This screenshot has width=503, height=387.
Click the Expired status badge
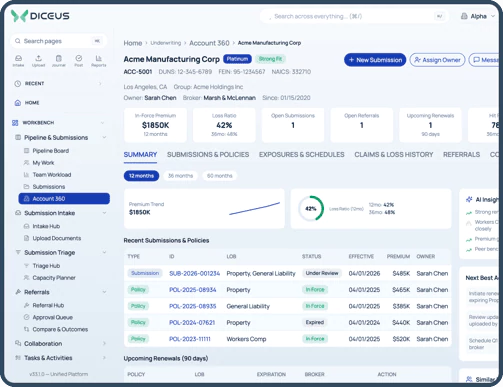(315, 322)
